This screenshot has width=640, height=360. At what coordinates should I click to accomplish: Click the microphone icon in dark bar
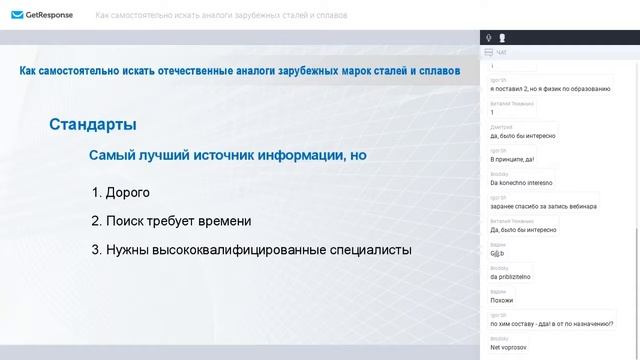tap(489, 38)
